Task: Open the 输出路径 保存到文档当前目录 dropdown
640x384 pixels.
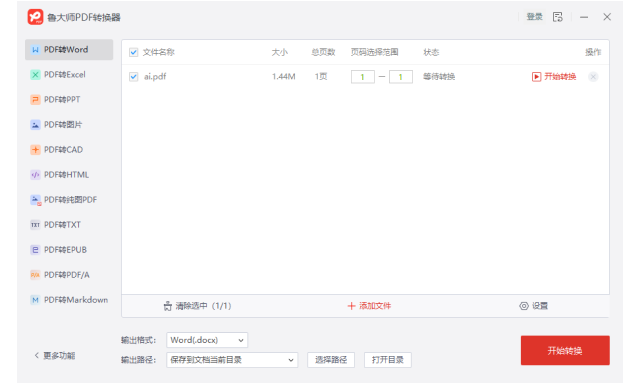Action: point(232,360)
